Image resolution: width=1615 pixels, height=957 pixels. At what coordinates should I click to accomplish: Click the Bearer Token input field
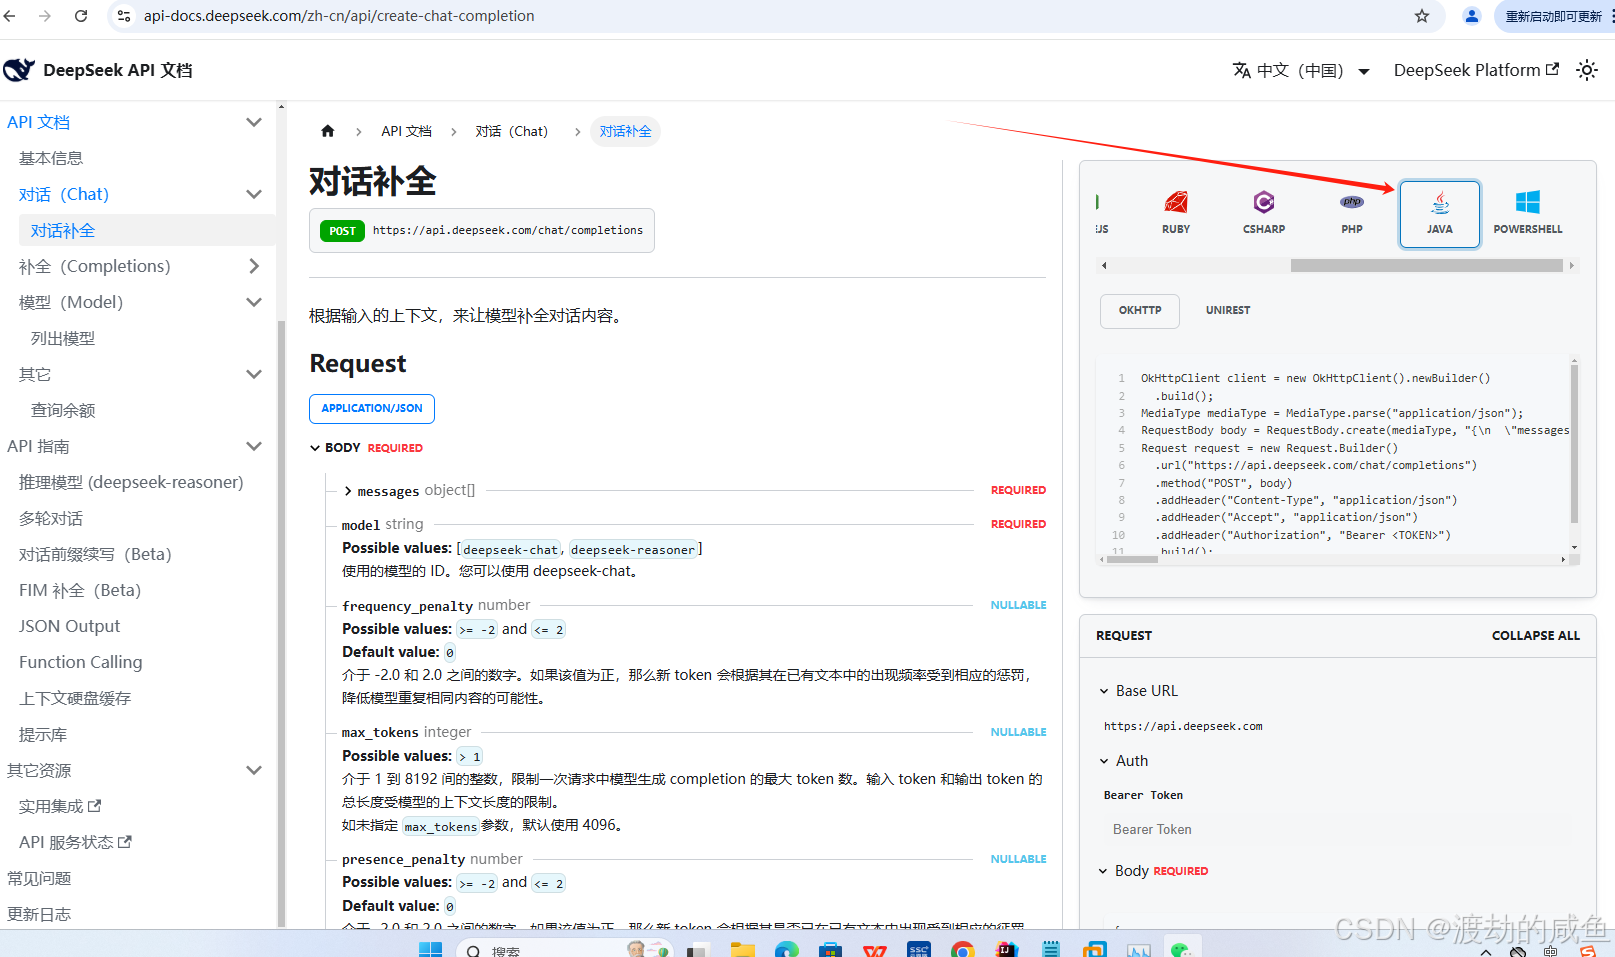click(1338, 830)
